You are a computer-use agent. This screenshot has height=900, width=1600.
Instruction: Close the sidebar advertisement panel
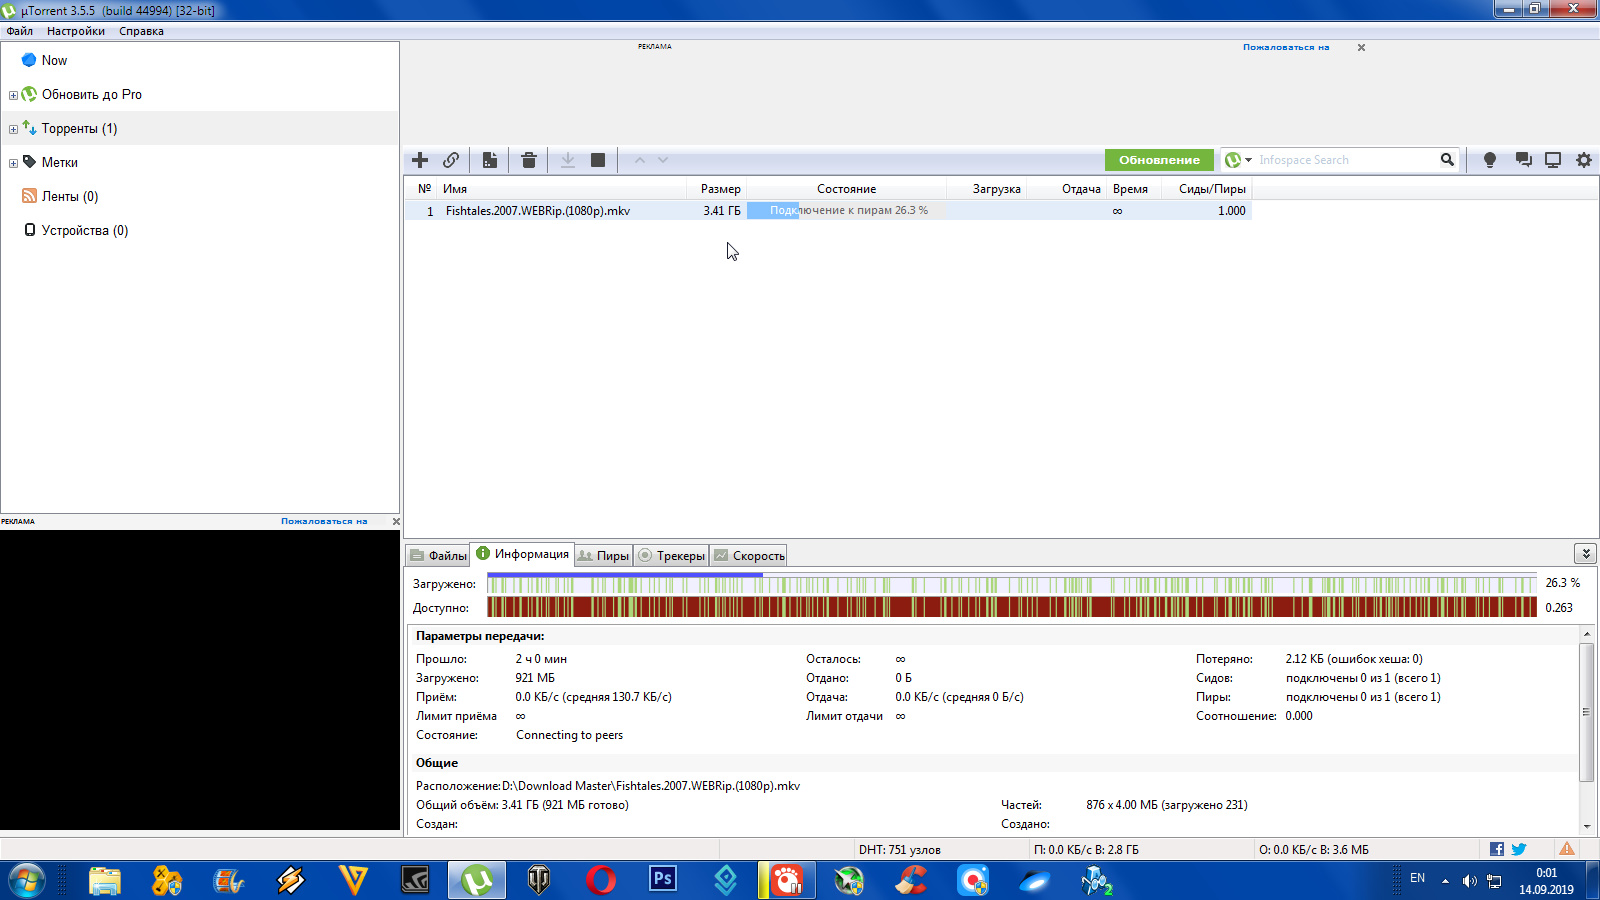396,521
